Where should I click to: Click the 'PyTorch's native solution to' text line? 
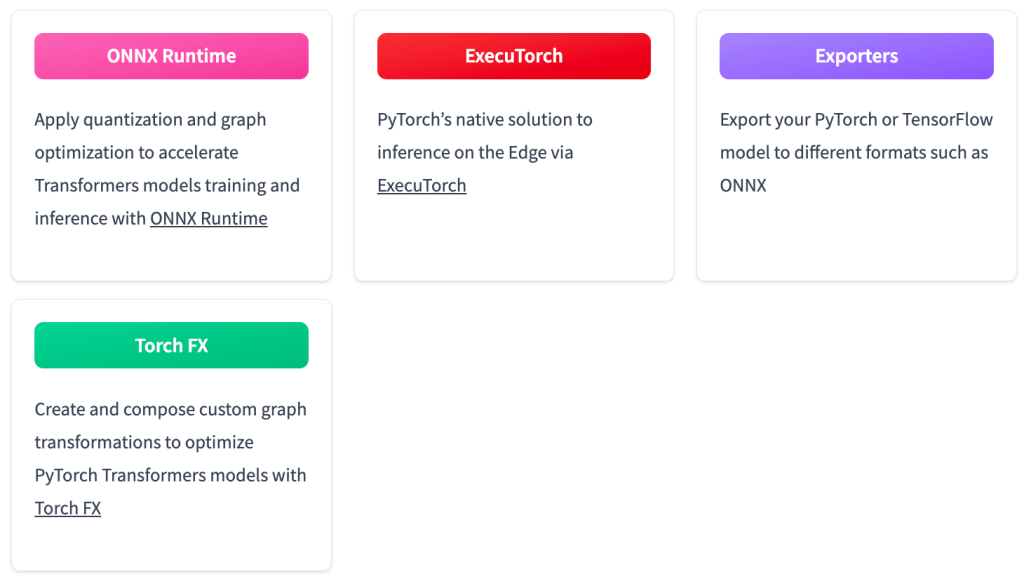[485, 120]
